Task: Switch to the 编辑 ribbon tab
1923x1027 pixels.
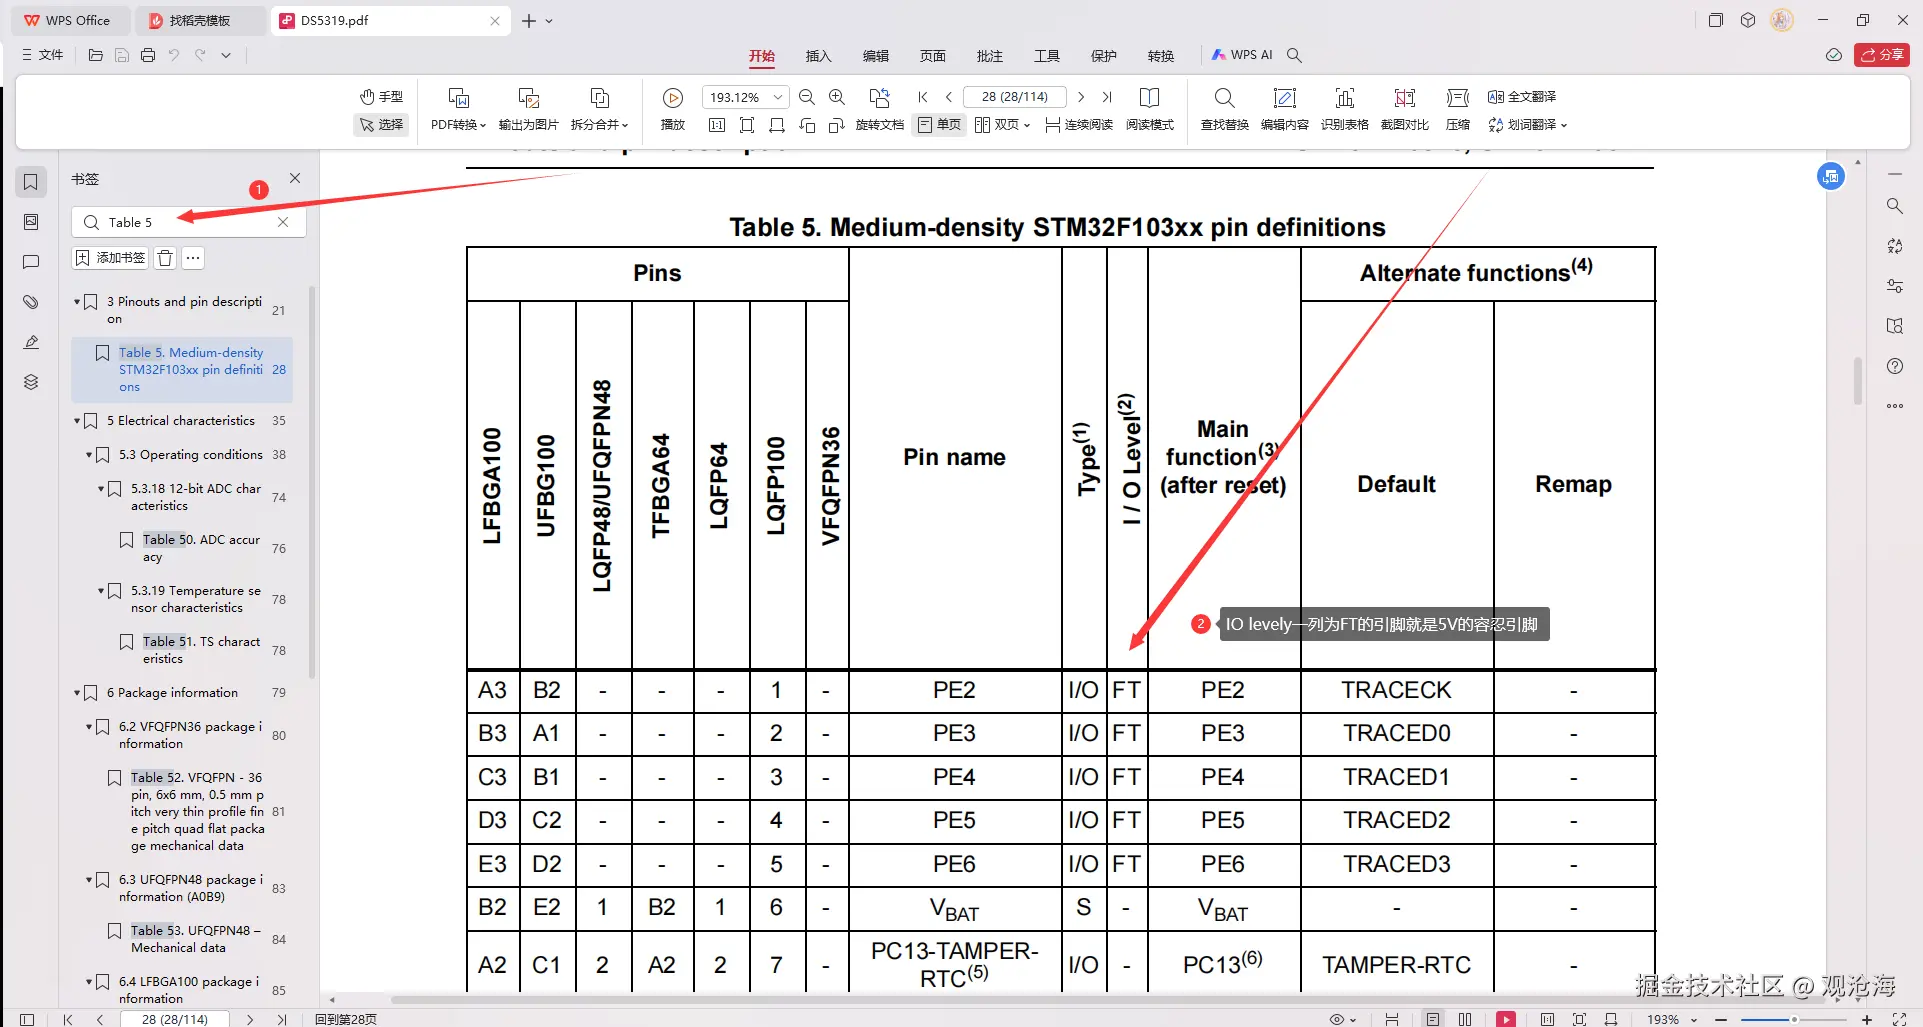Action: pyautogui.click(x=876, y=56)
